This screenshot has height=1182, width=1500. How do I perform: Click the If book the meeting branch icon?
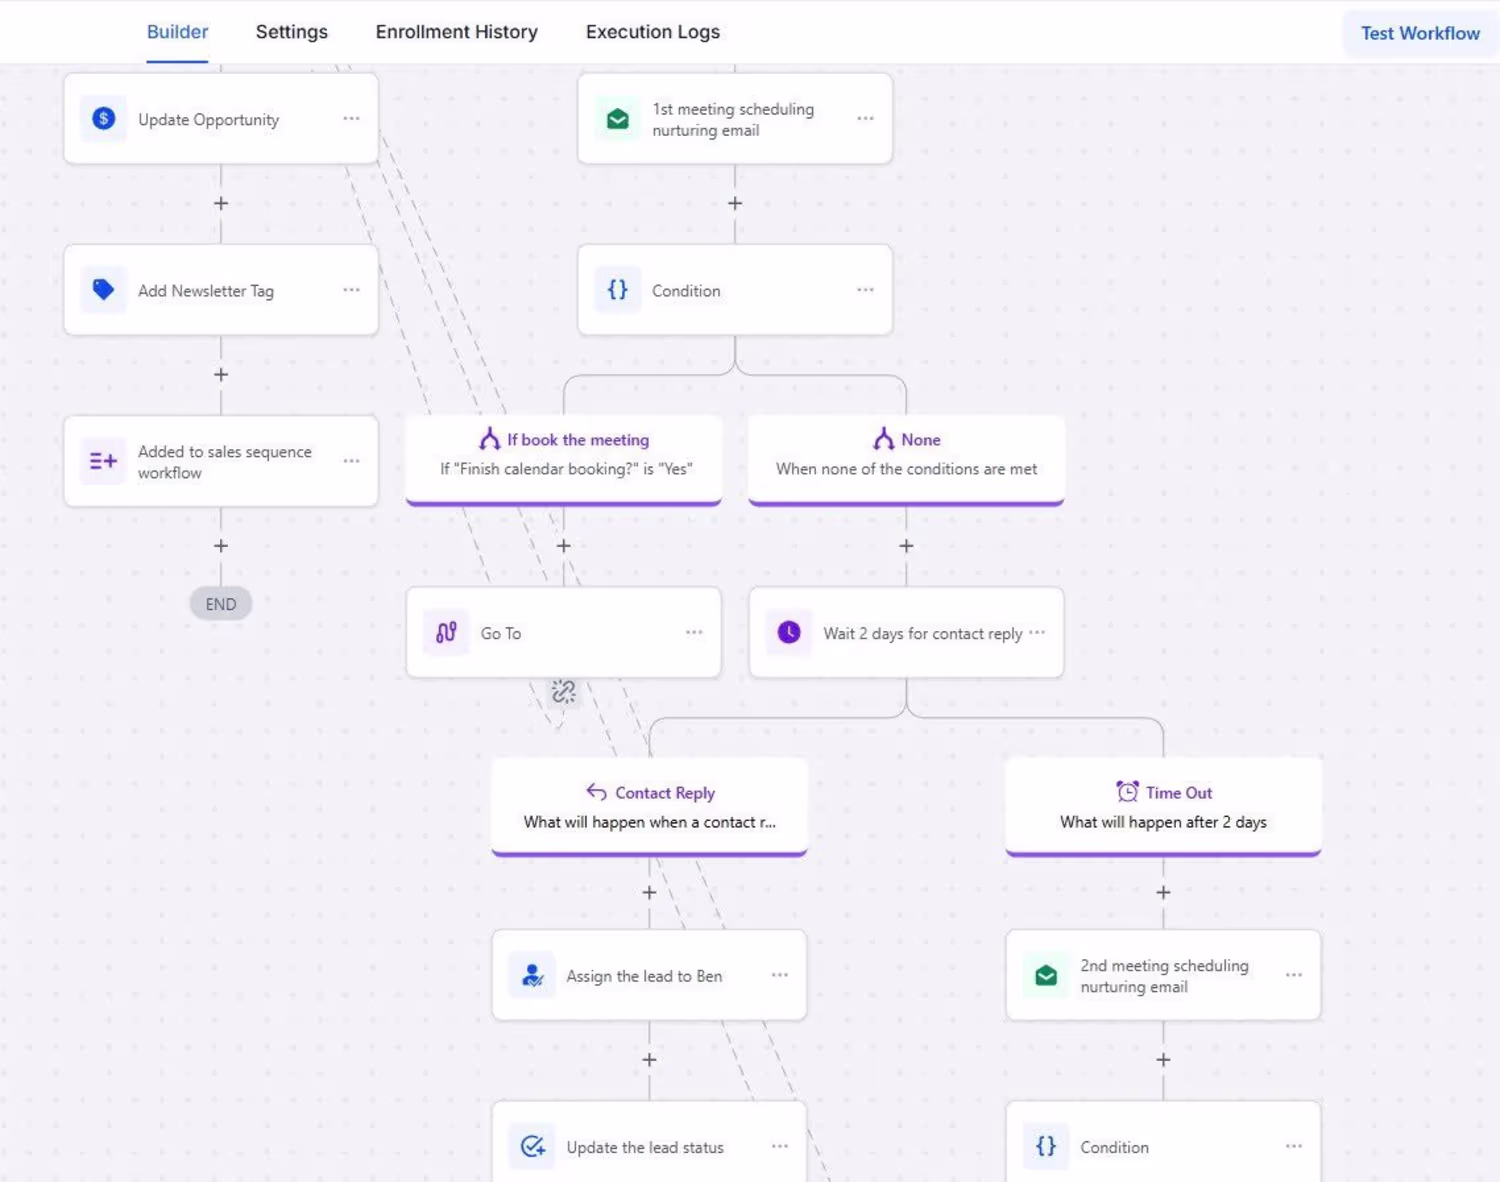pos(489,439)
